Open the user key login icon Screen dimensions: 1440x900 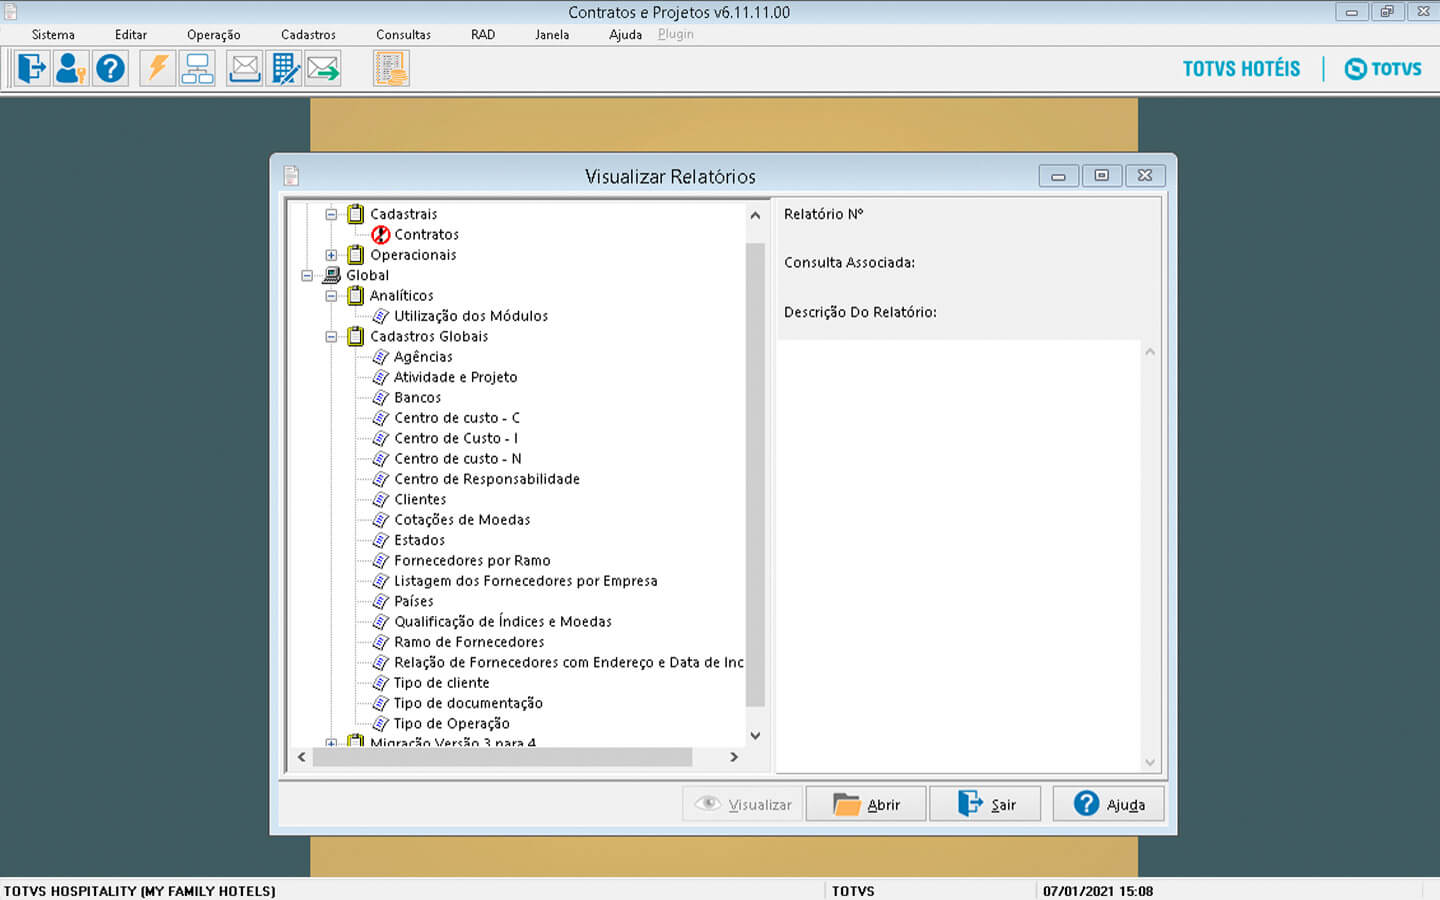(x=70, y=69)
